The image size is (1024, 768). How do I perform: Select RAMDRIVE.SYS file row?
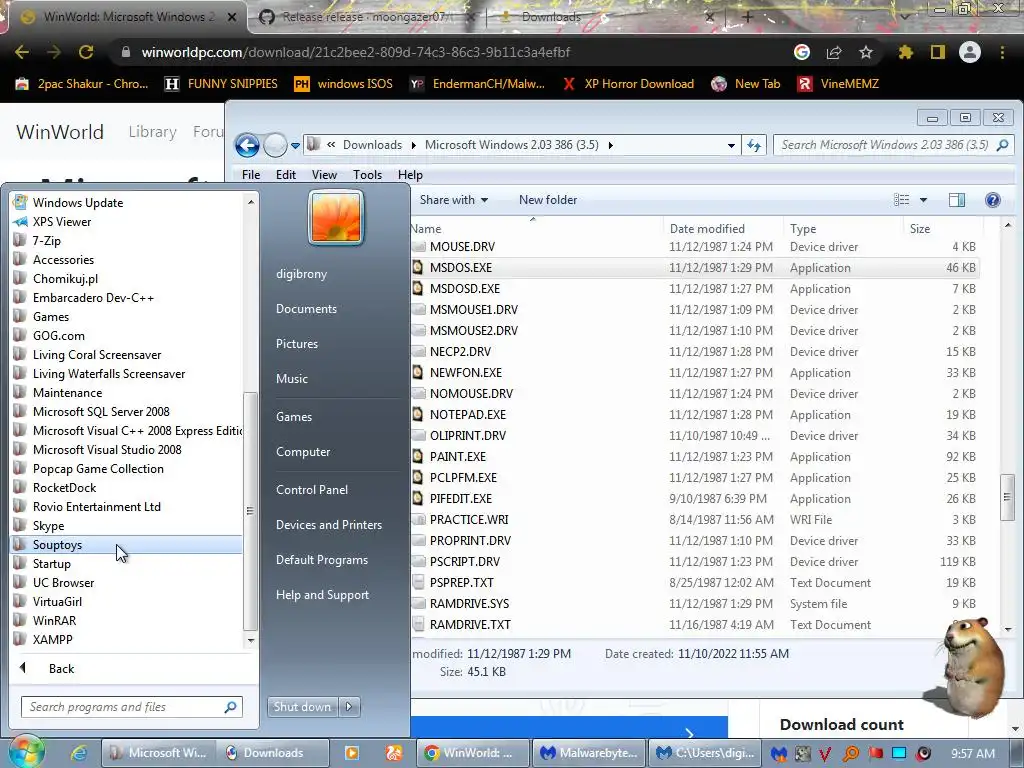[x=695, y=603]
